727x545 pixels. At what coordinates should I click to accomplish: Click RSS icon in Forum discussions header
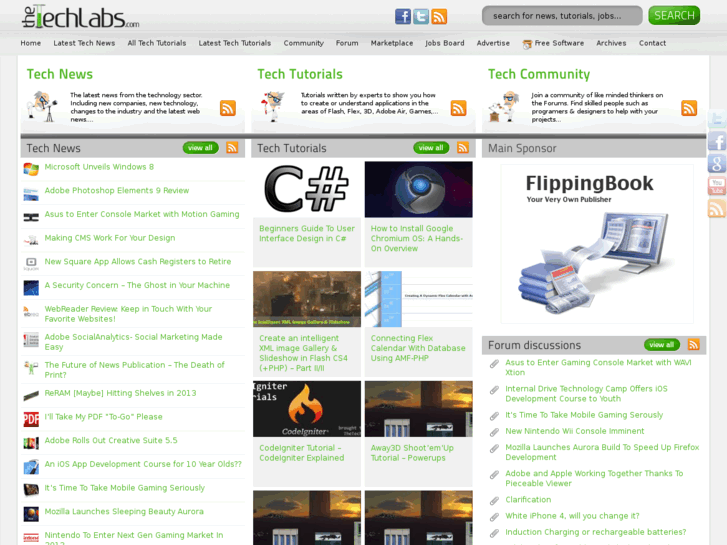(x=694, y=345)
